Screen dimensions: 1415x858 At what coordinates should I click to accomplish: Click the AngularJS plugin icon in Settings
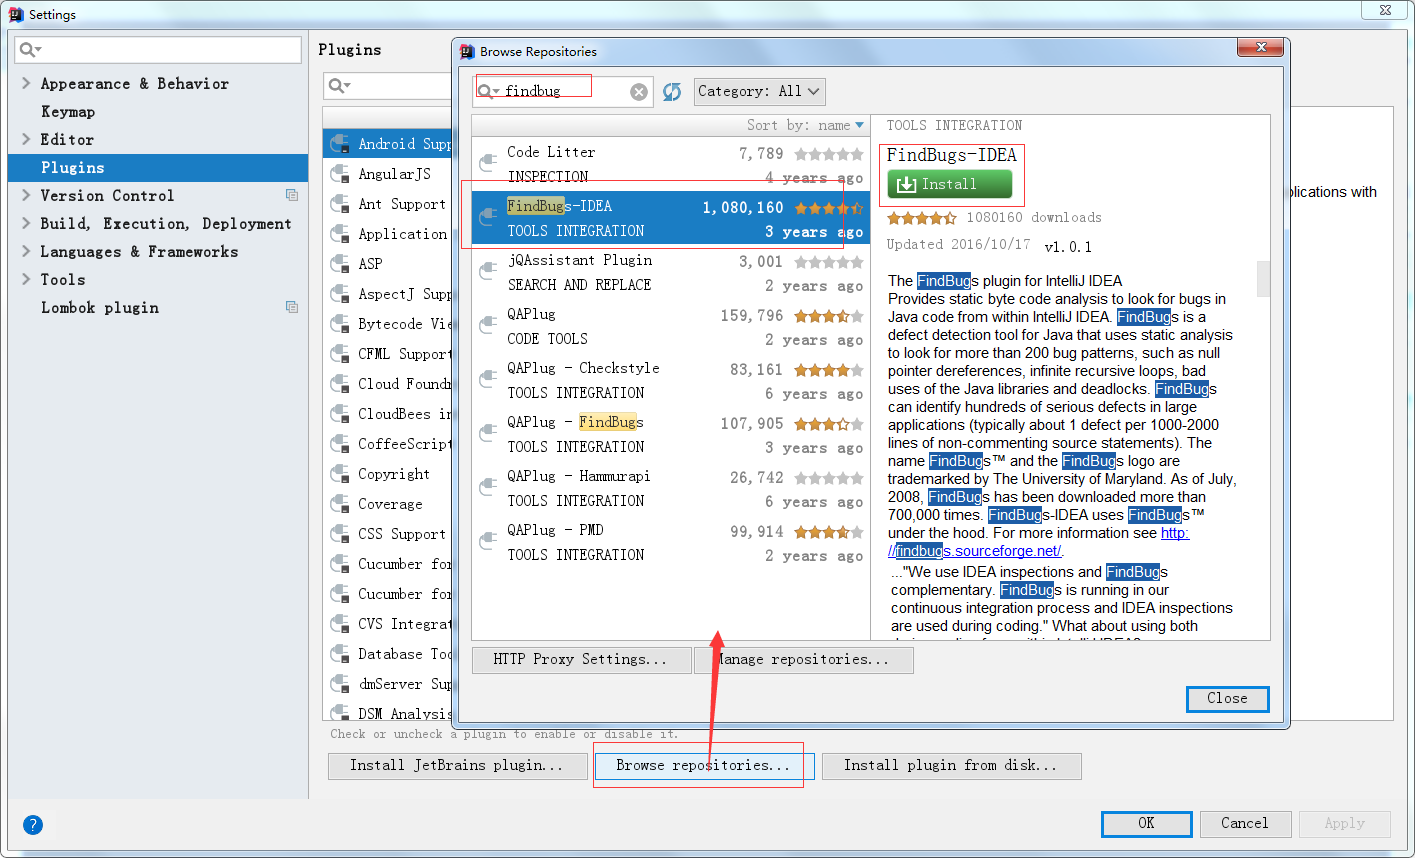coord(340,174)
